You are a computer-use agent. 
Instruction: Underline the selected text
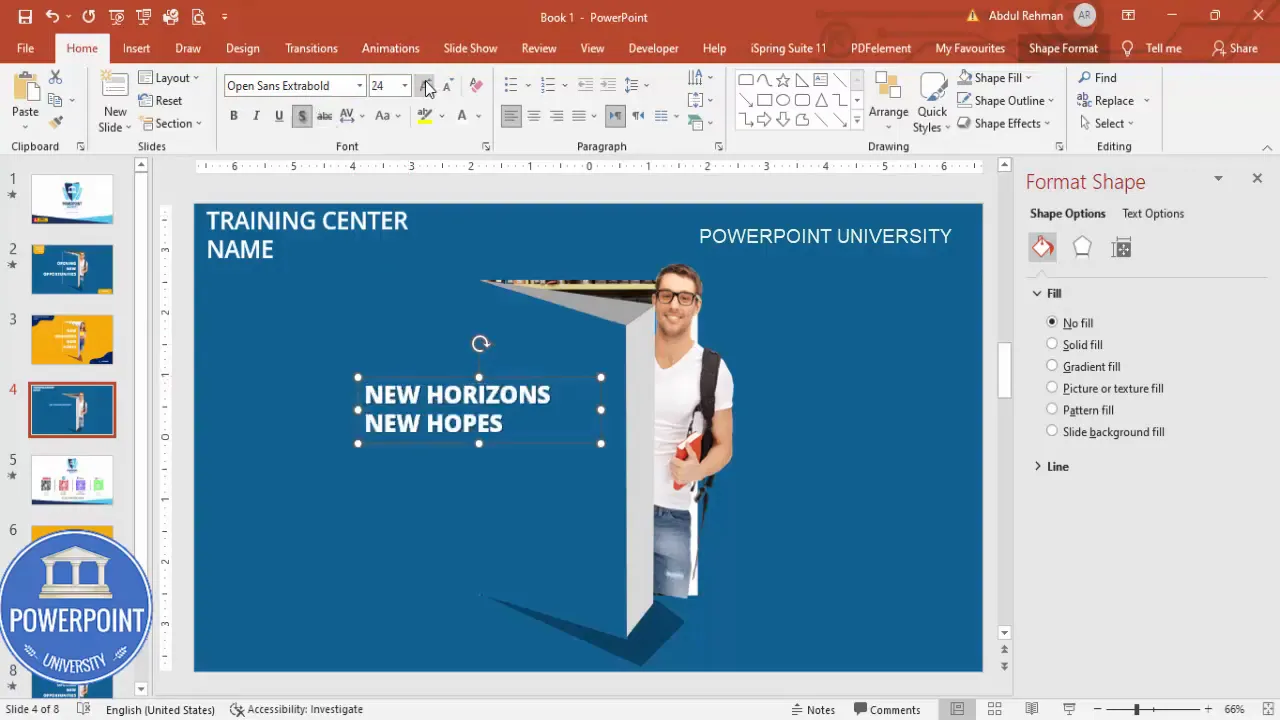click(x=279, y=116)
